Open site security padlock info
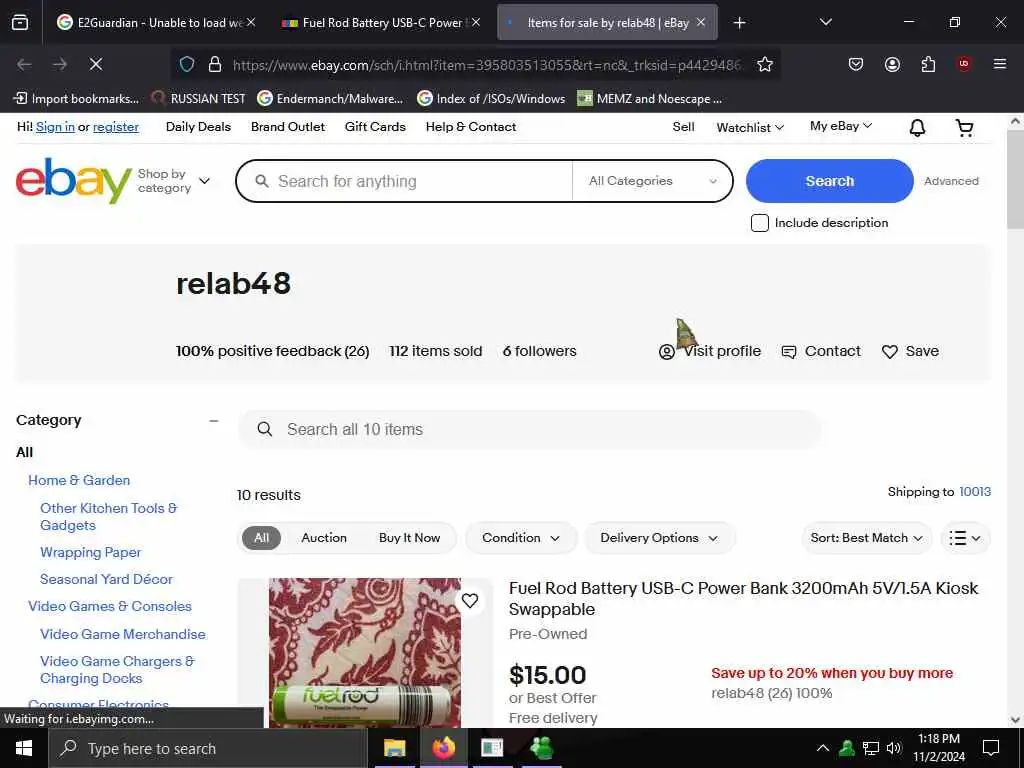 tap(214, 64)
